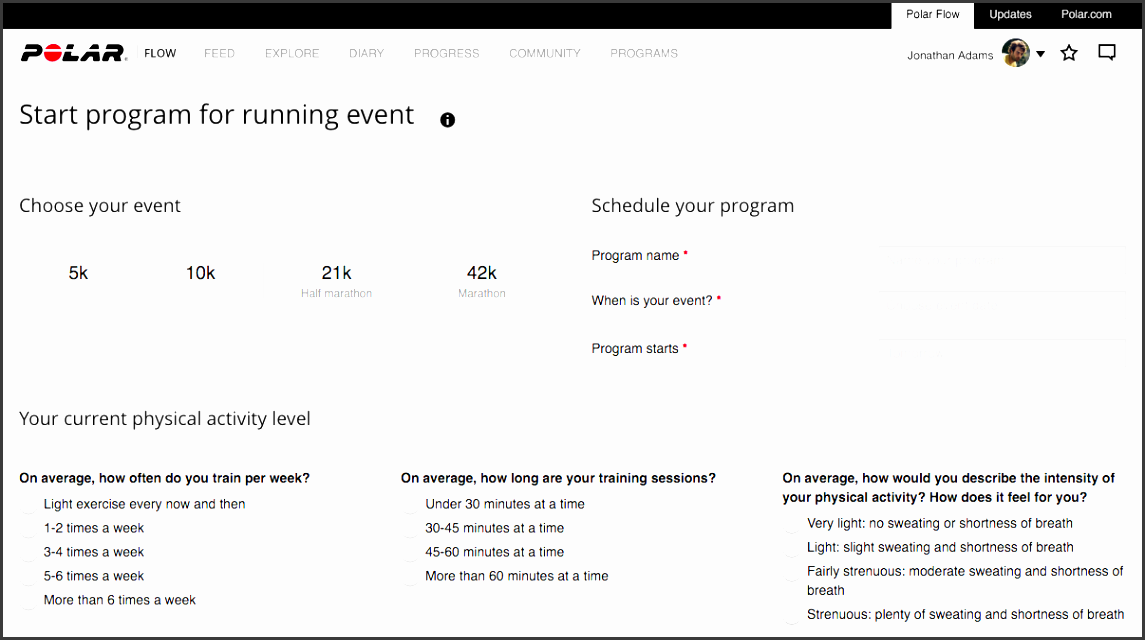Open the Polar.com tab
This screenshot has height=640, width=1145.
click(1086, 14)
